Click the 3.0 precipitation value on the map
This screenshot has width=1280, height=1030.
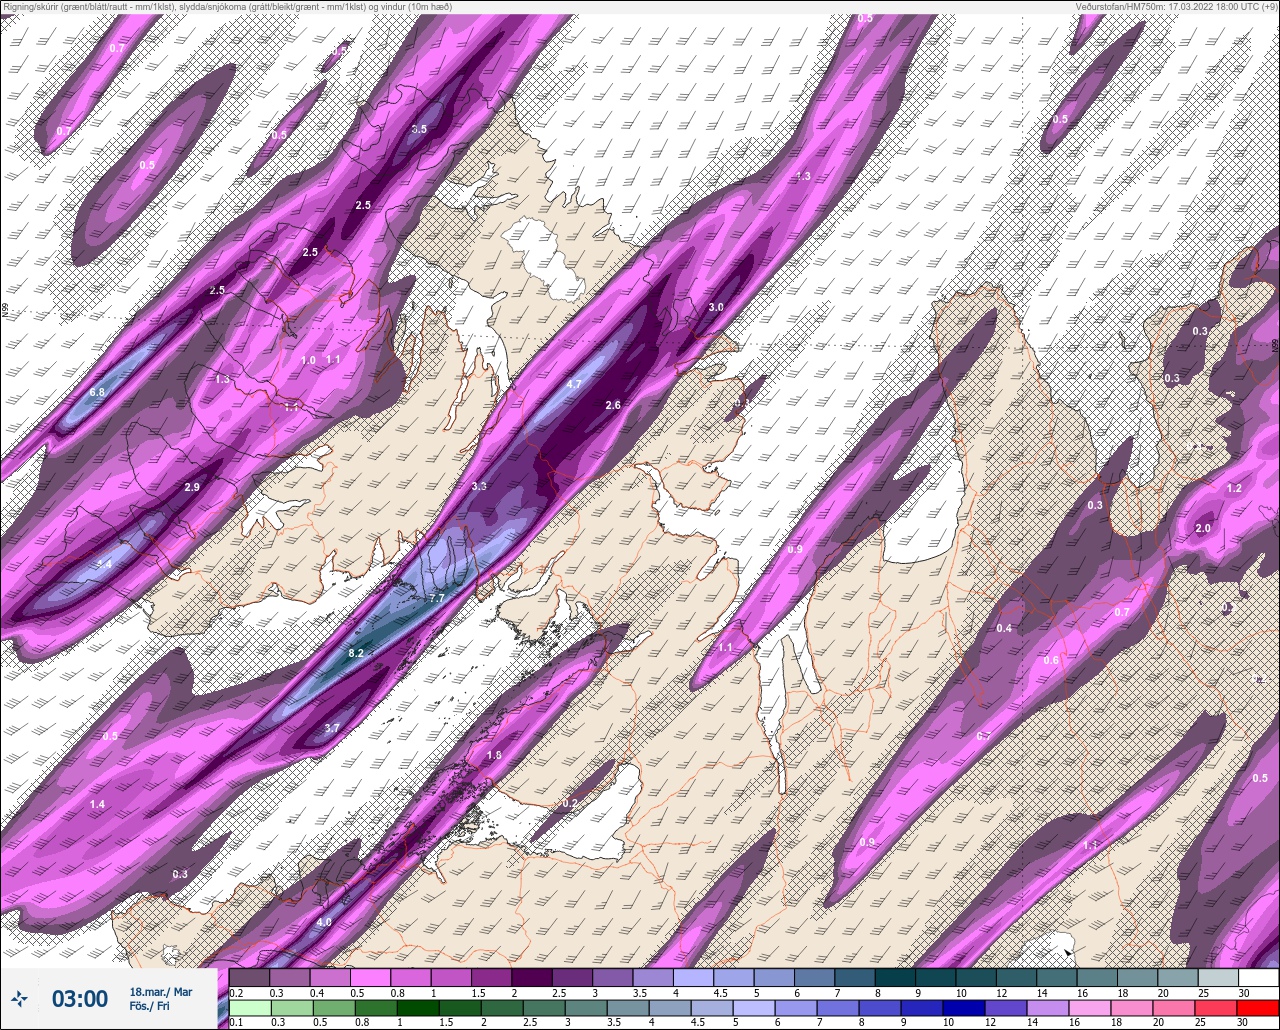click(716, 307)
